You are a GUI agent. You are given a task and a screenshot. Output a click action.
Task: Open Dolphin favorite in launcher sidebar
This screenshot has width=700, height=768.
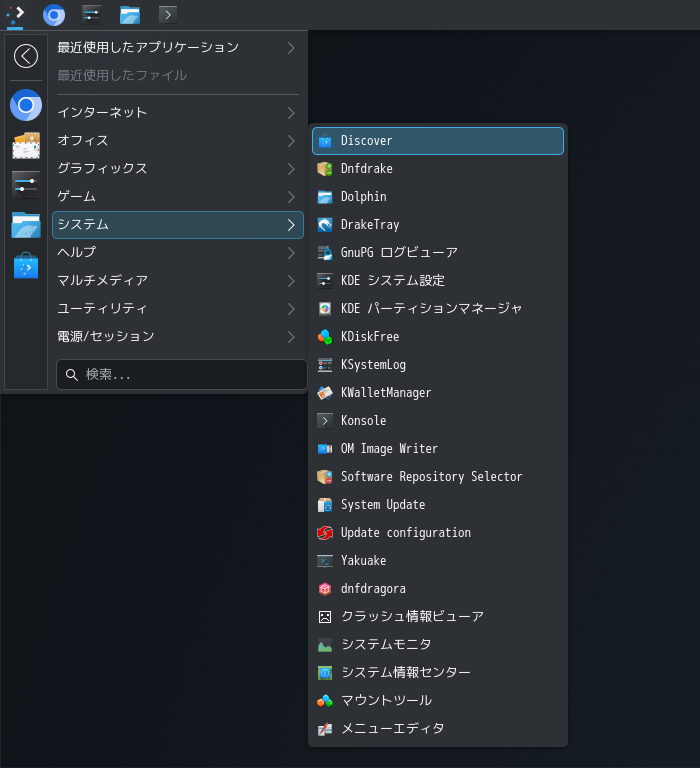coord(26,225)
